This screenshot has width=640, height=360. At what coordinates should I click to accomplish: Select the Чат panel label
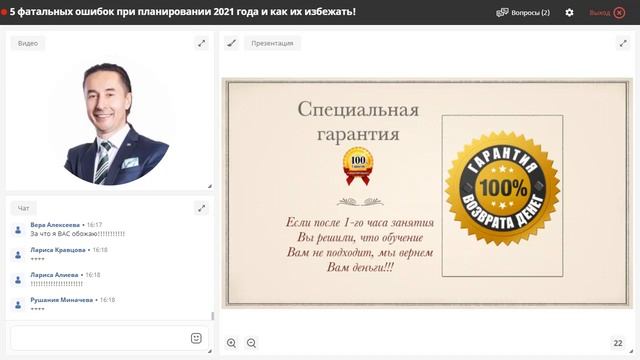coord(23,208)
